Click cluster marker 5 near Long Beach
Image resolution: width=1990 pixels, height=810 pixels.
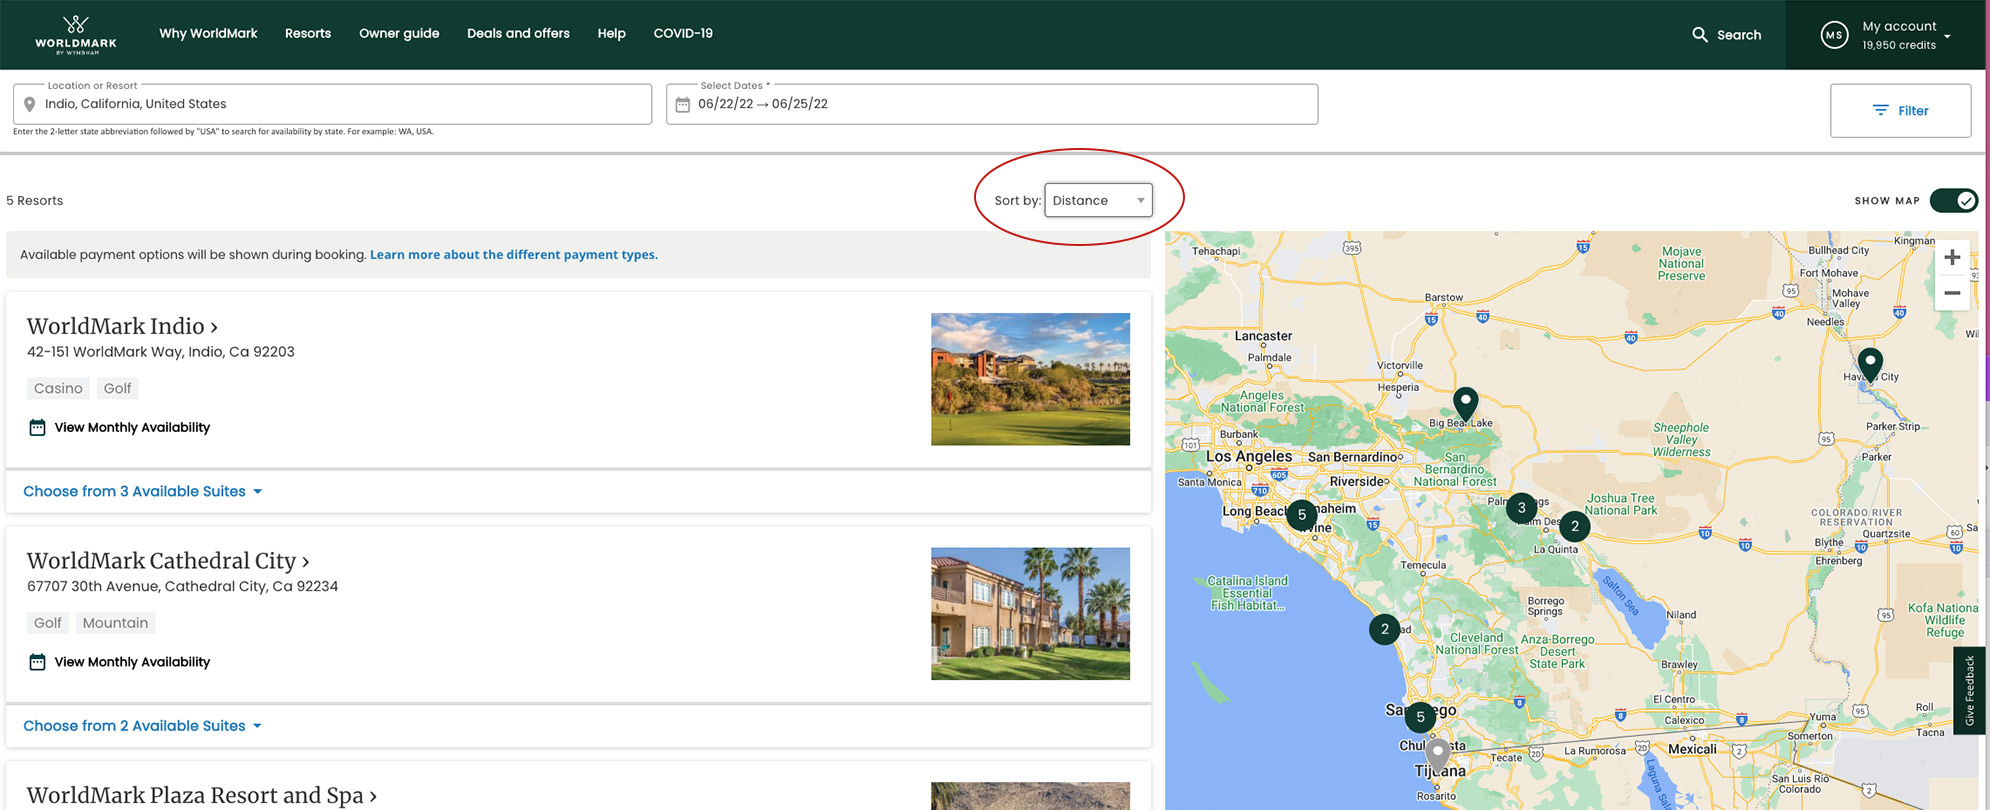1301,515
